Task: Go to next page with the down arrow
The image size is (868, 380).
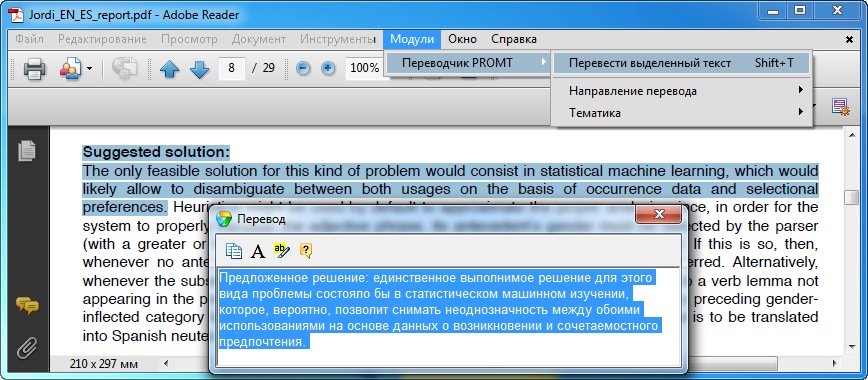Action: coord(199,69)
